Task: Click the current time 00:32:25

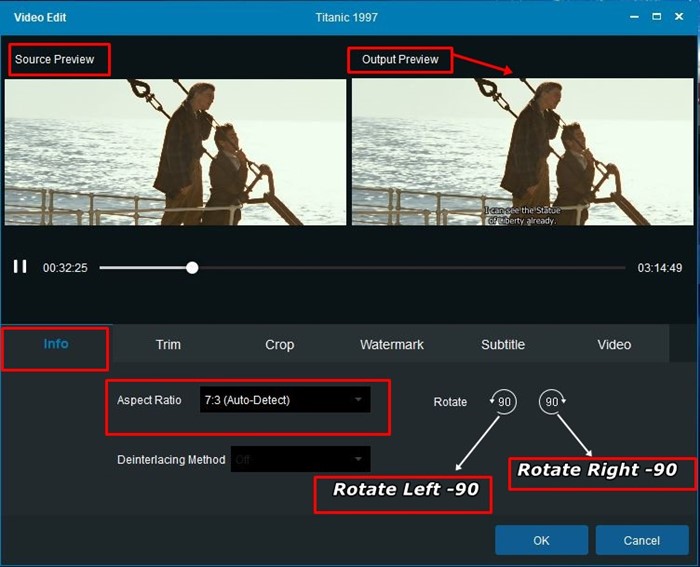Action: (65, 268)
